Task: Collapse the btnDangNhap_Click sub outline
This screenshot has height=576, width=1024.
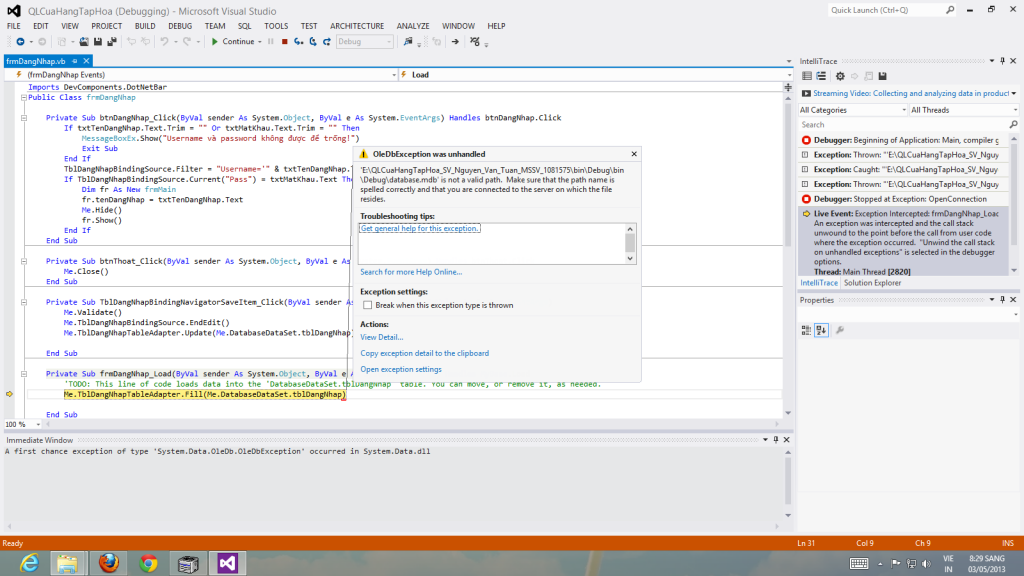Action: pyautogui.click(x=24, y=118)
